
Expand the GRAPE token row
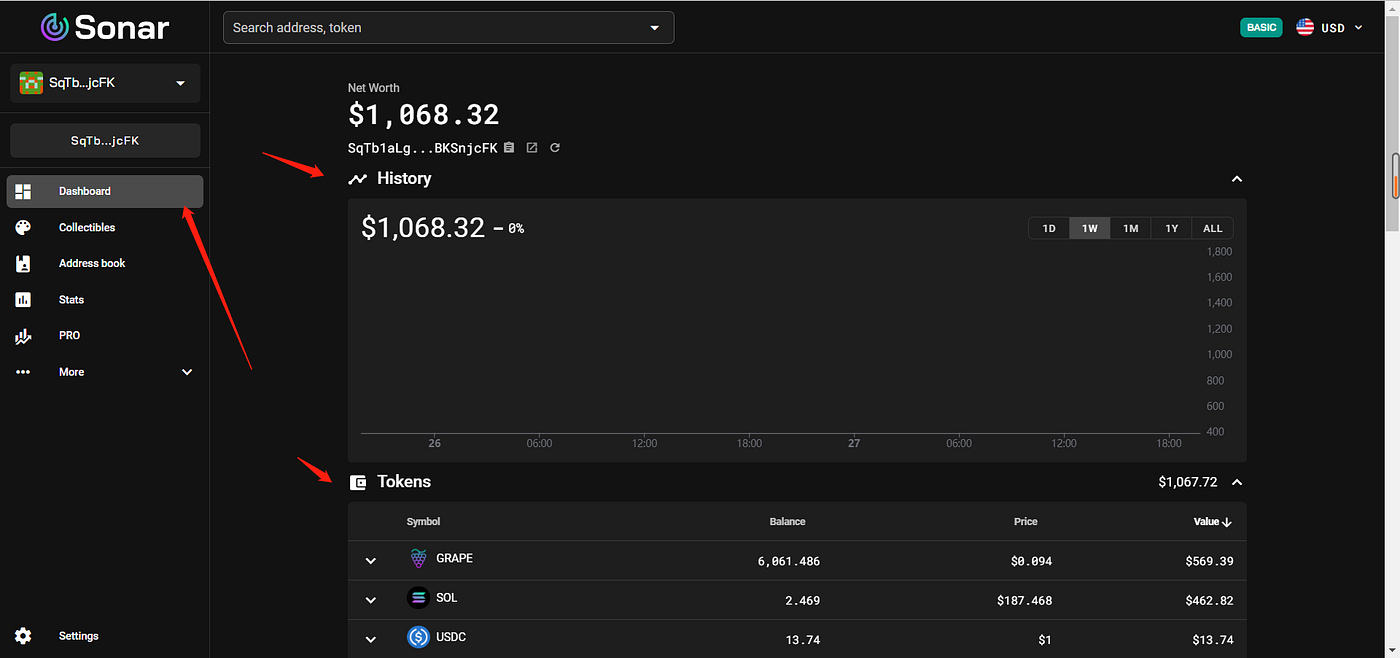pyautogui.click(x=371, y=561)
